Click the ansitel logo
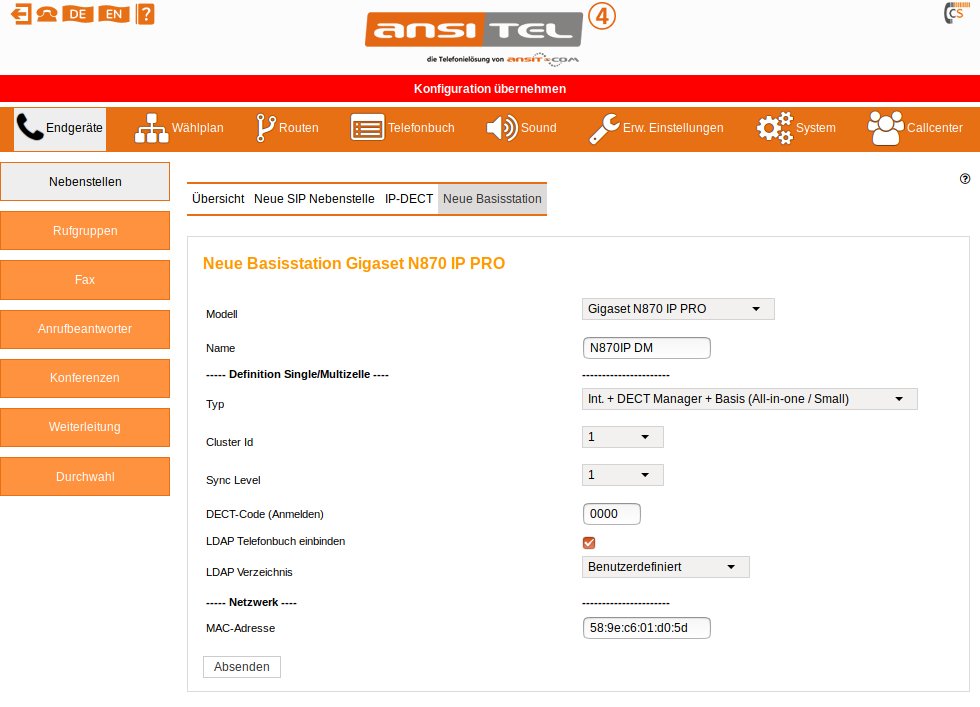Screen dimensions: 980x707 pos(475,31)
